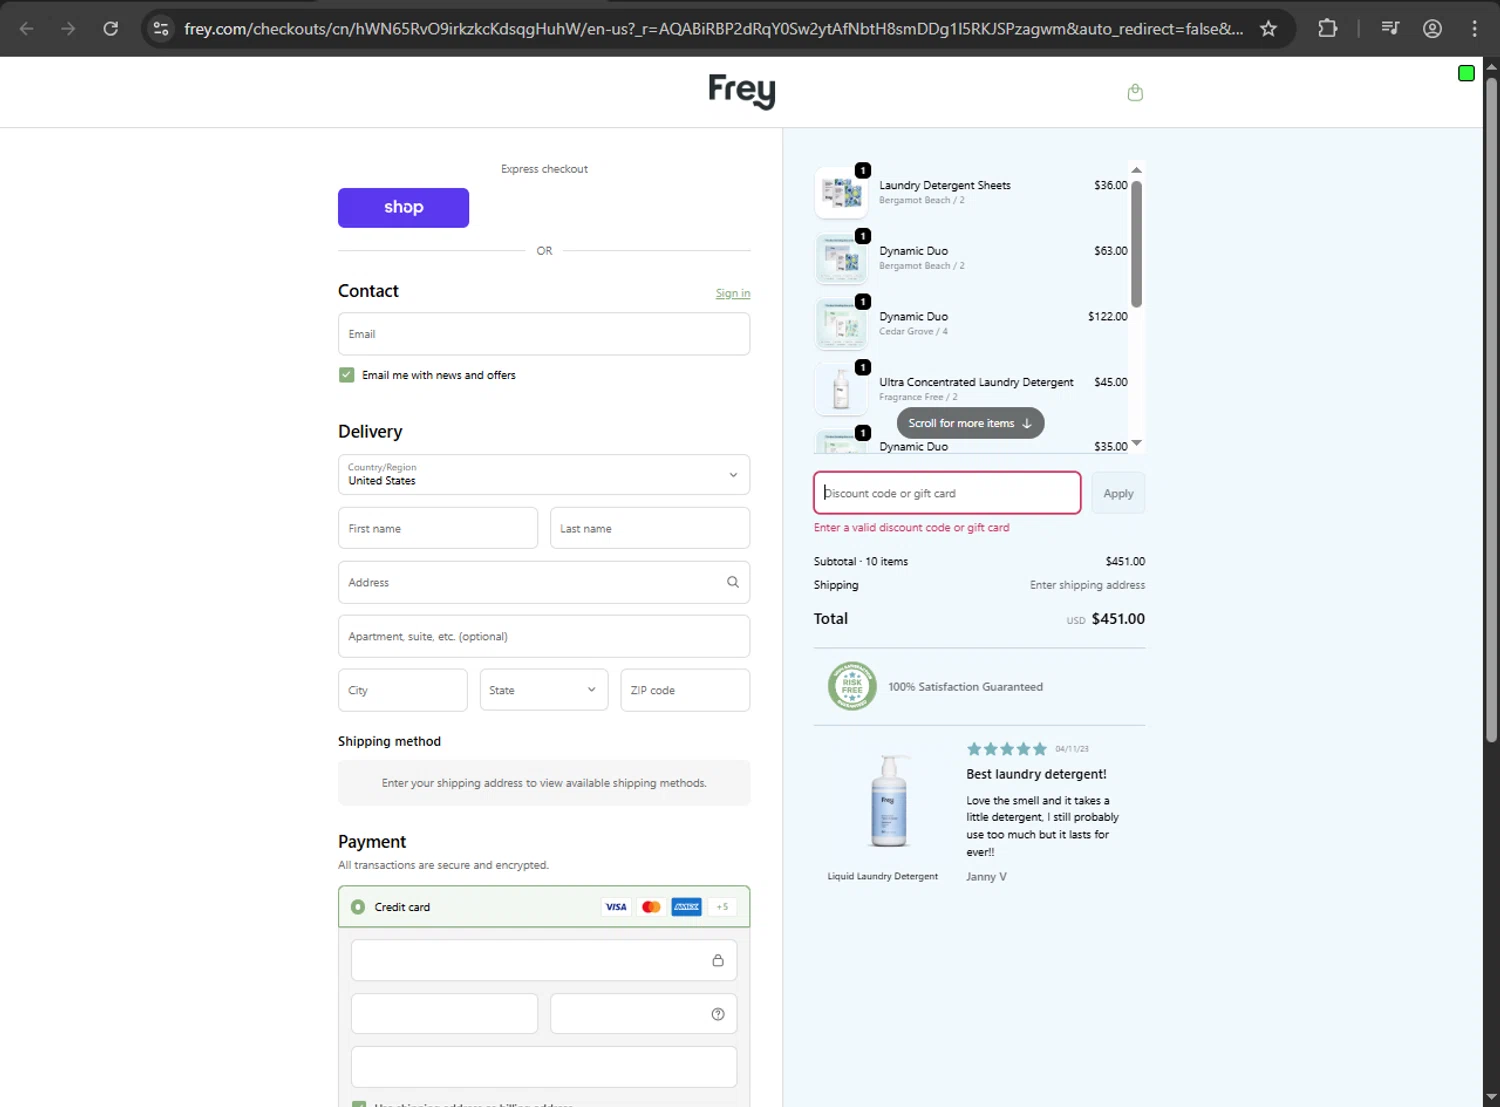Image resolution: width=1500 pixels, height=1107 pixels.
Task: Click the lock icon in card number field
Action: (x=718, y=960)
